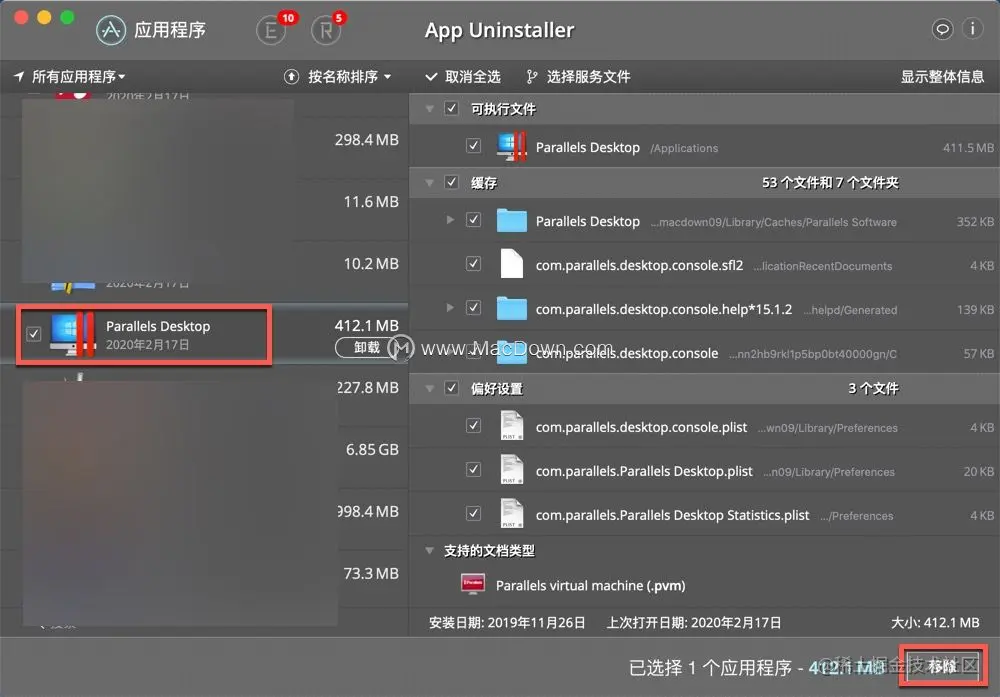Uncheck Parallels Desktop Statistics.plist checkbox
Viewport: 1000px width, 697px height.
(473, 513)
